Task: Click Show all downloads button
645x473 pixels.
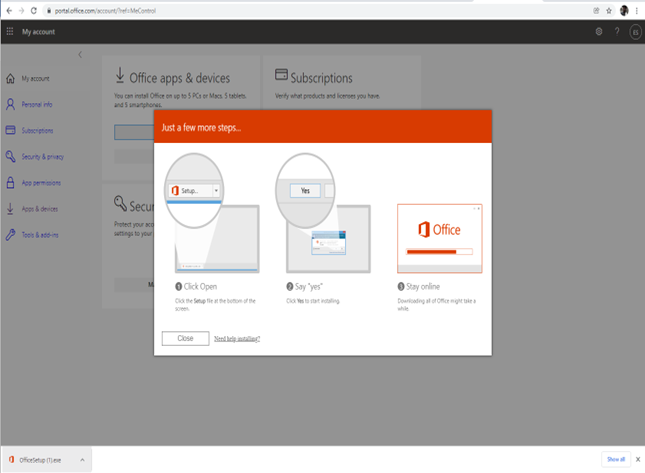Action: point(616,459)
